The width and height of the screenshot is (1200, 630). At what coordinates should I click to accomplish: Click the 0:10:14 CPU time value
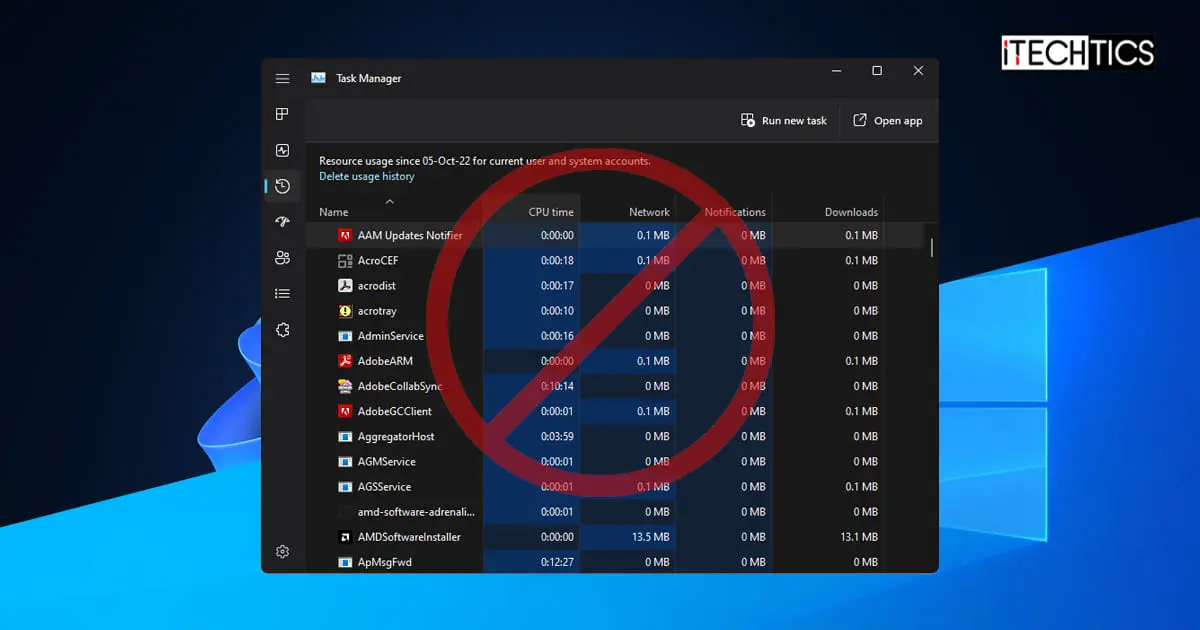[x=558, y=386]
